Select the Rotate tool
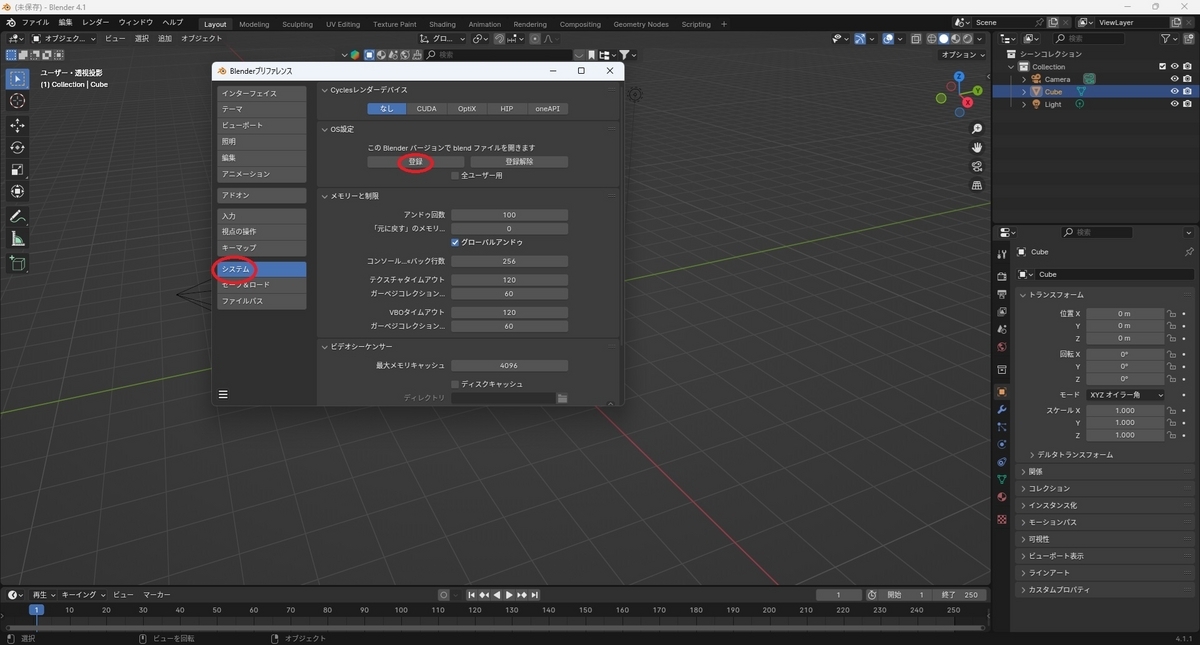 (17, 147)
